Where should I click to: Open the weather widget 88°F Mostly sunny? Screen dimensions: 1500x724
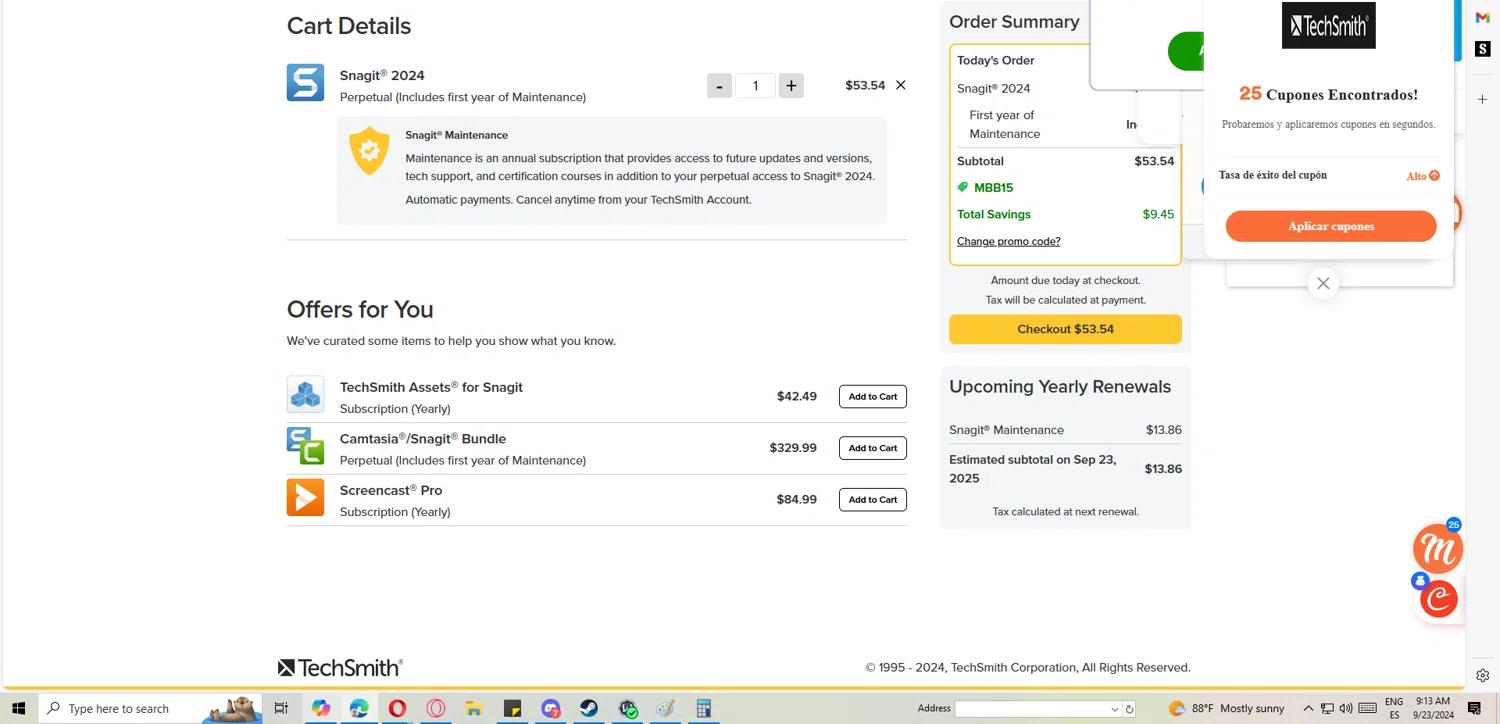1226,708
